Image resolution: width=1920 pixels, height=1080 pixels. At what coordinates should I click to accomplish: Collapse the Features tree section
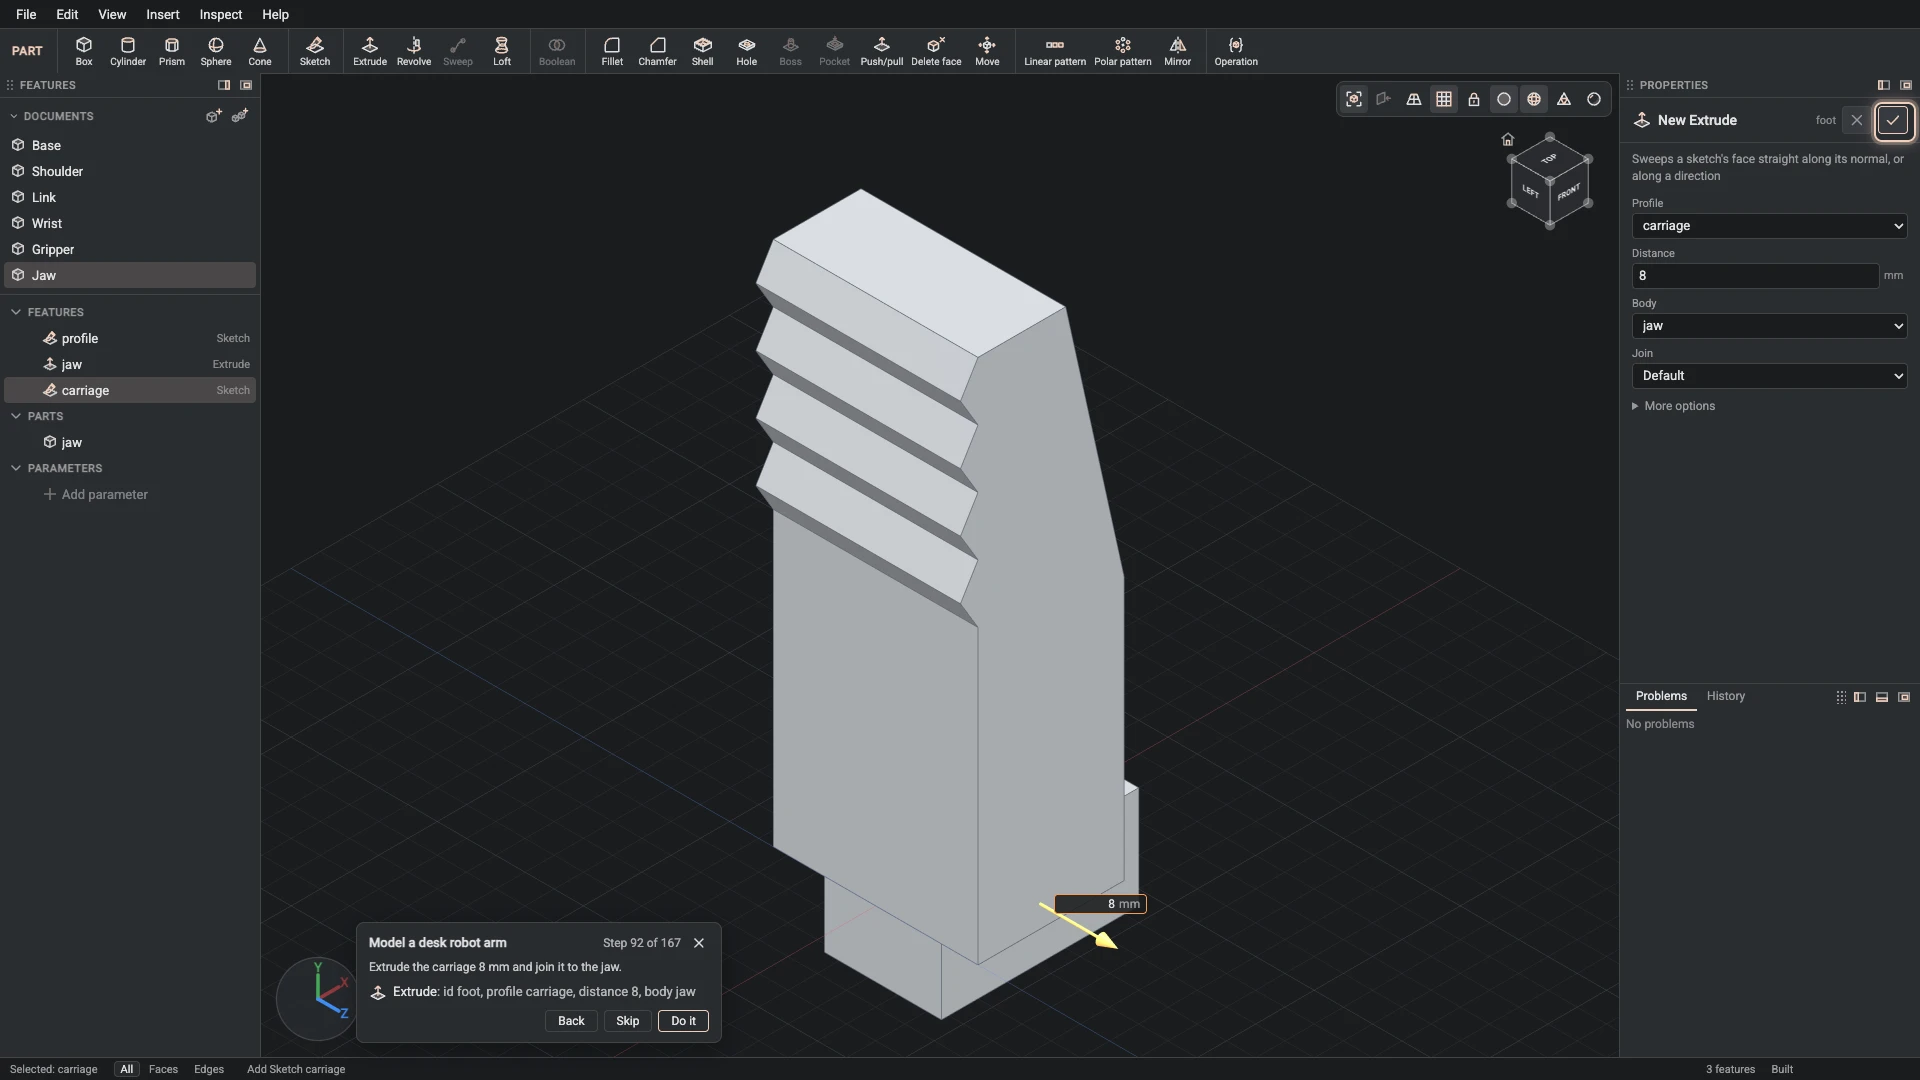tap(16, 312)
